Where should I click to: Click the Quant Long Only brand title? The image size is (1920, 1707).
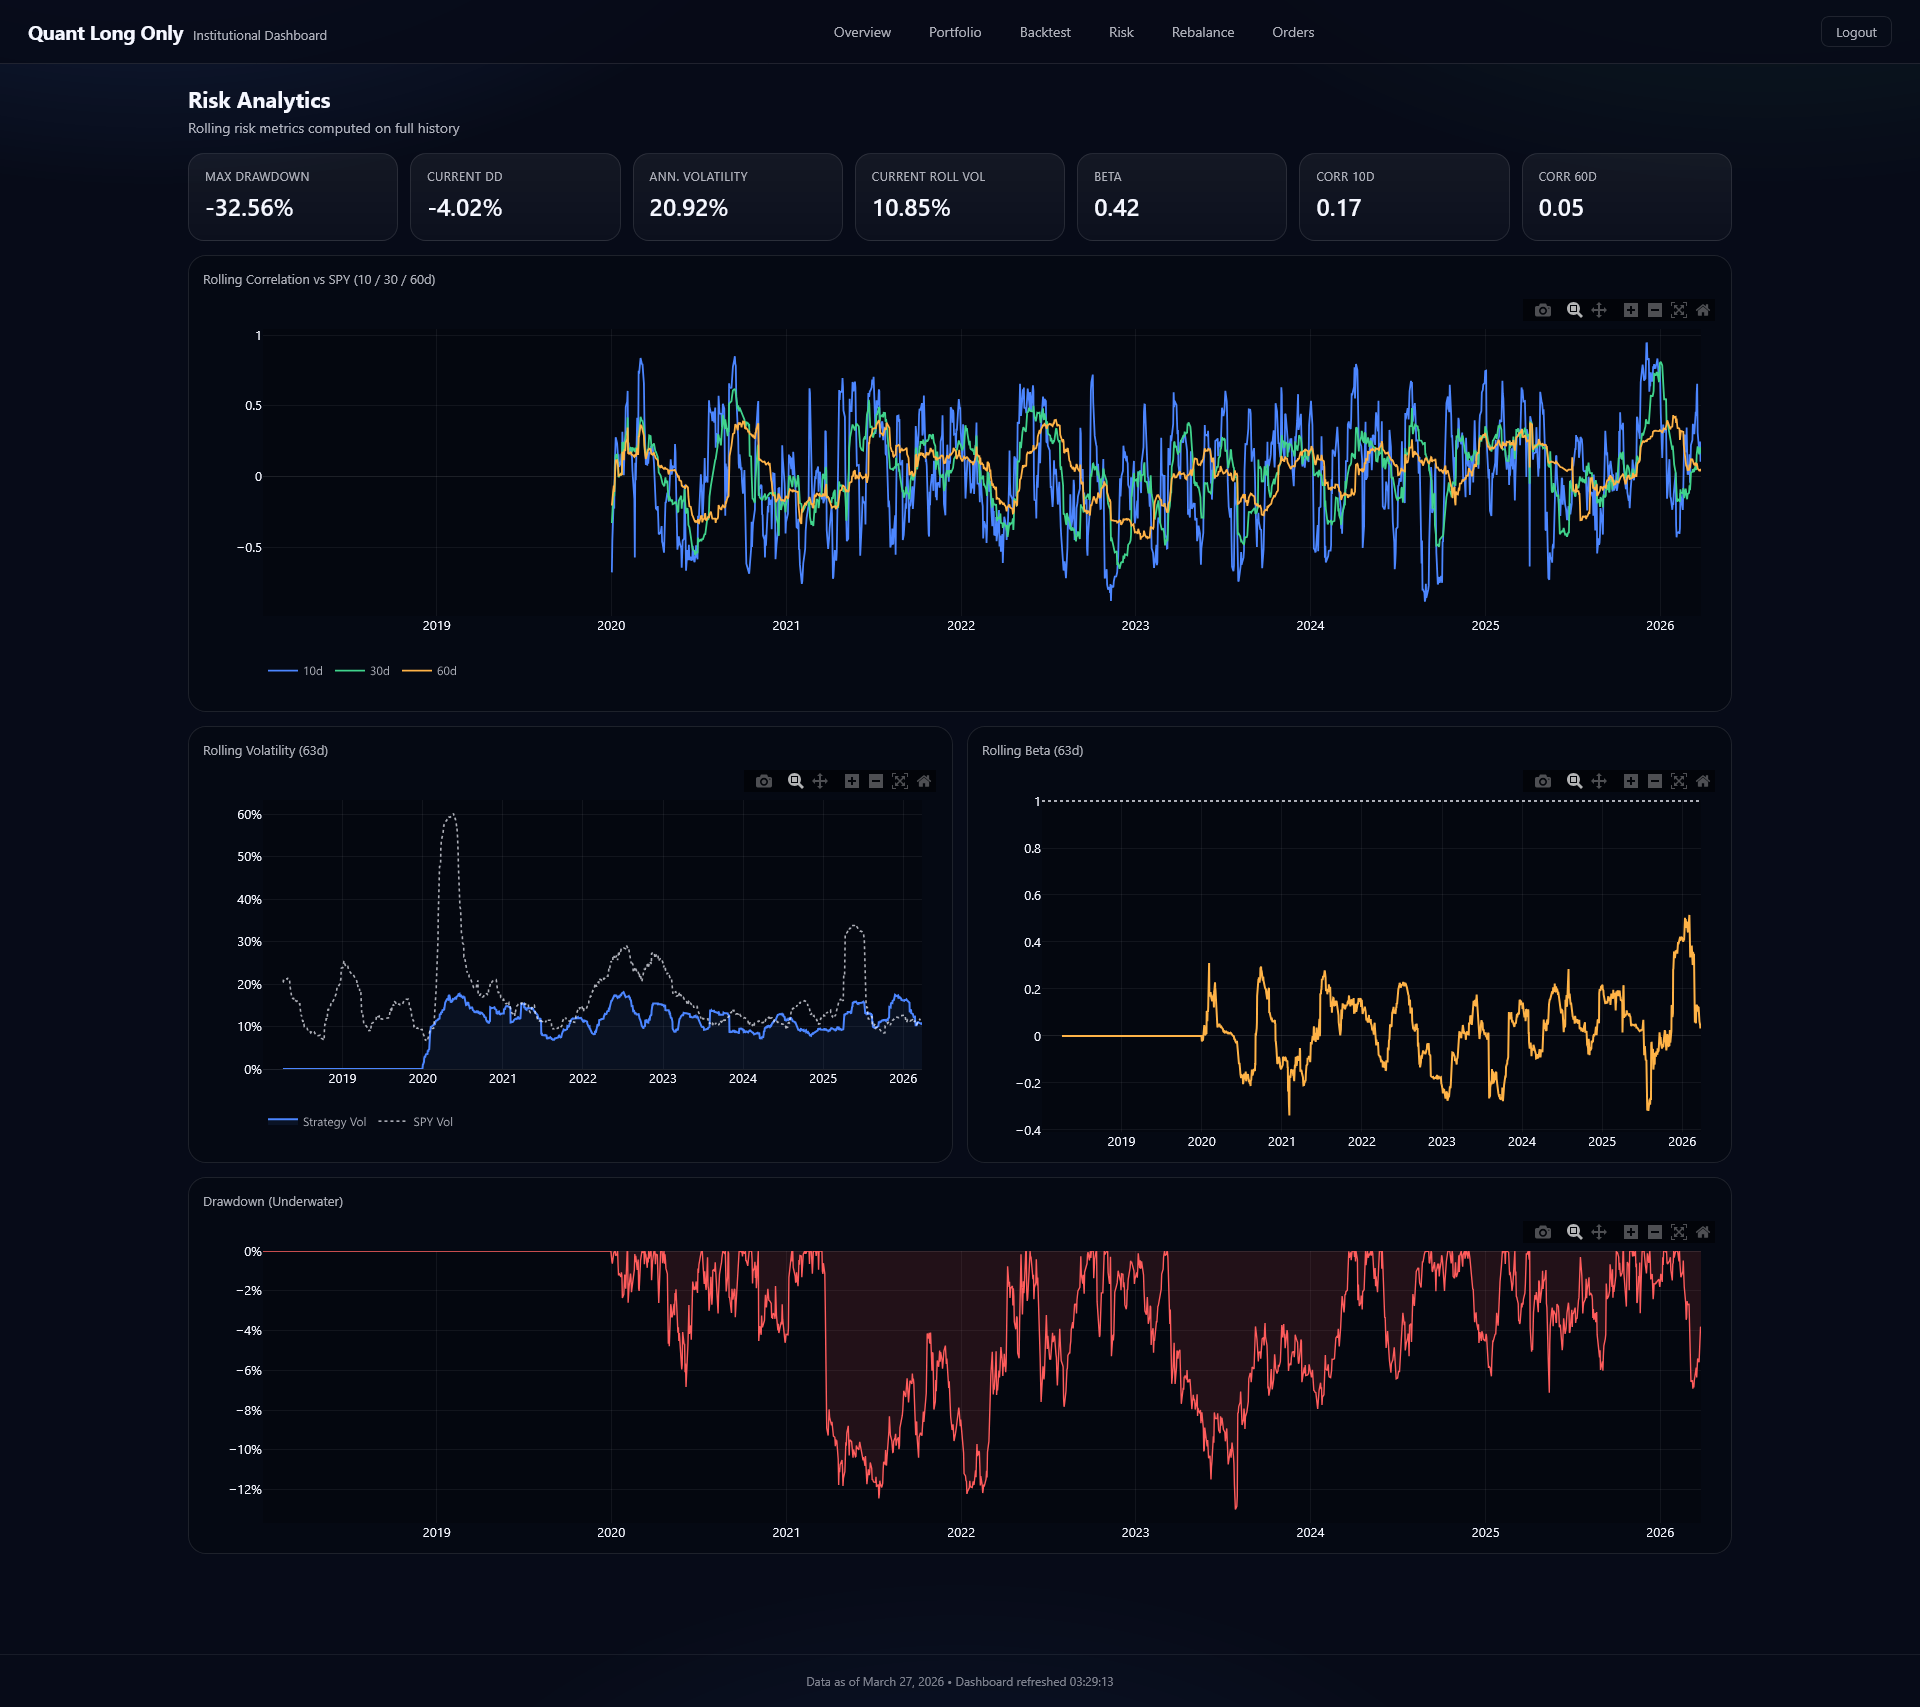click(106, 33)
